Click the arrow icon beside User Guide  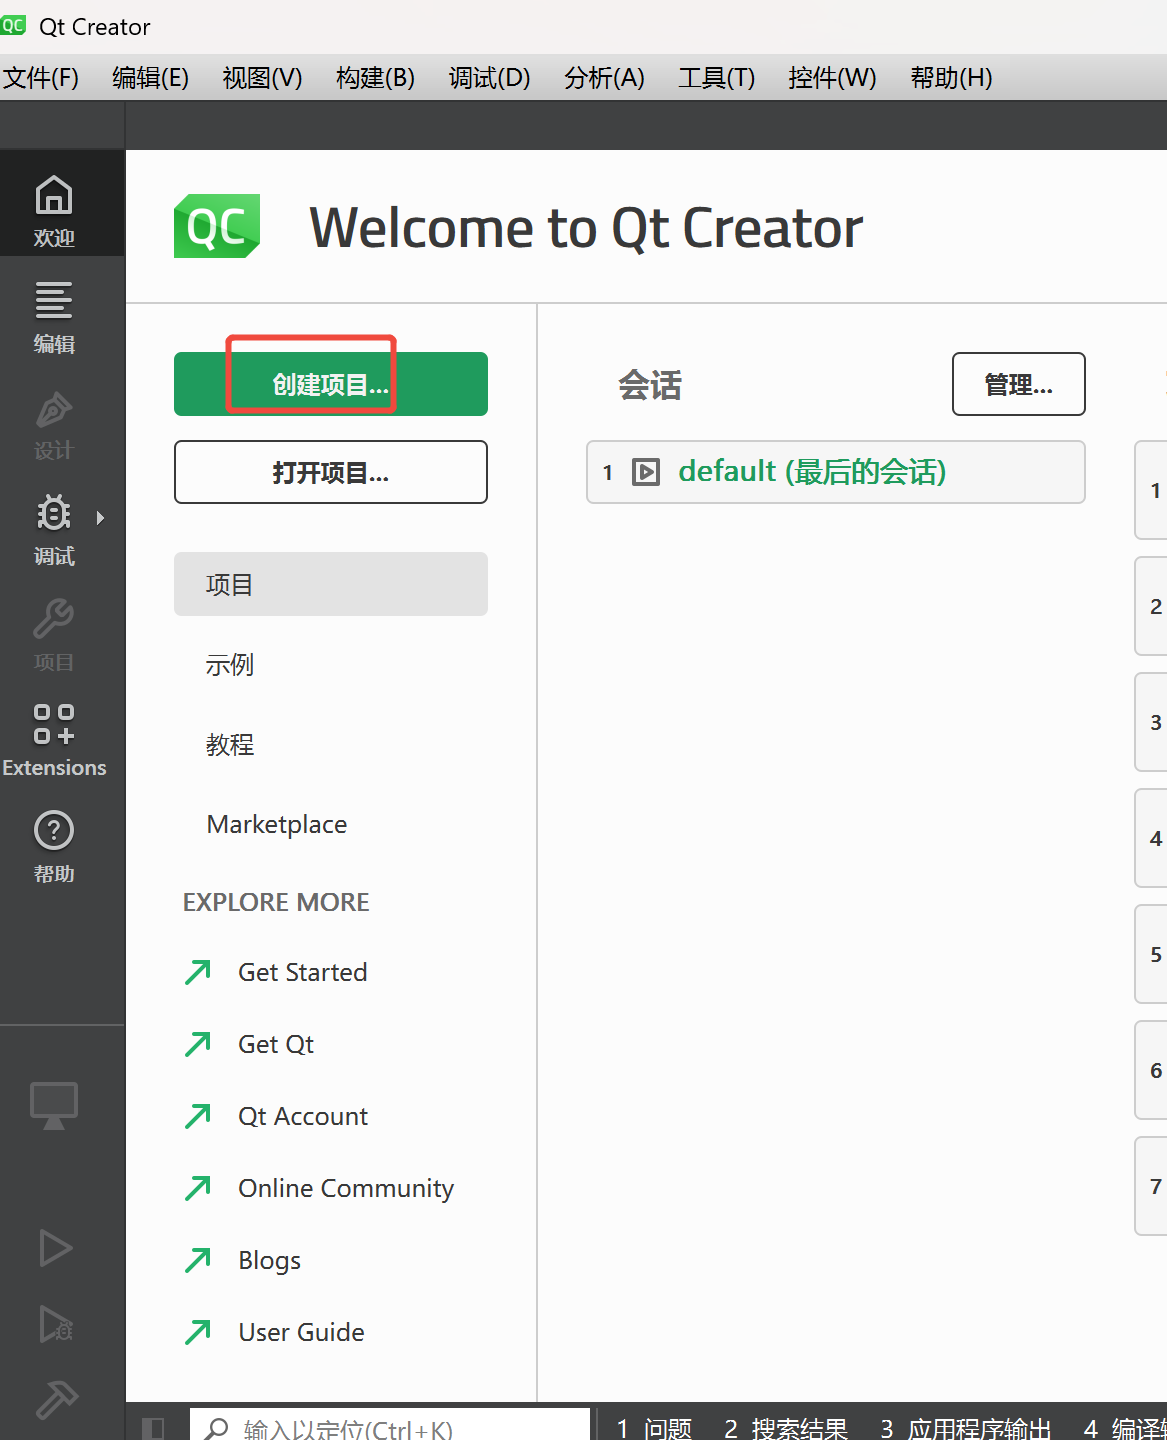[x=198, y=1332]
